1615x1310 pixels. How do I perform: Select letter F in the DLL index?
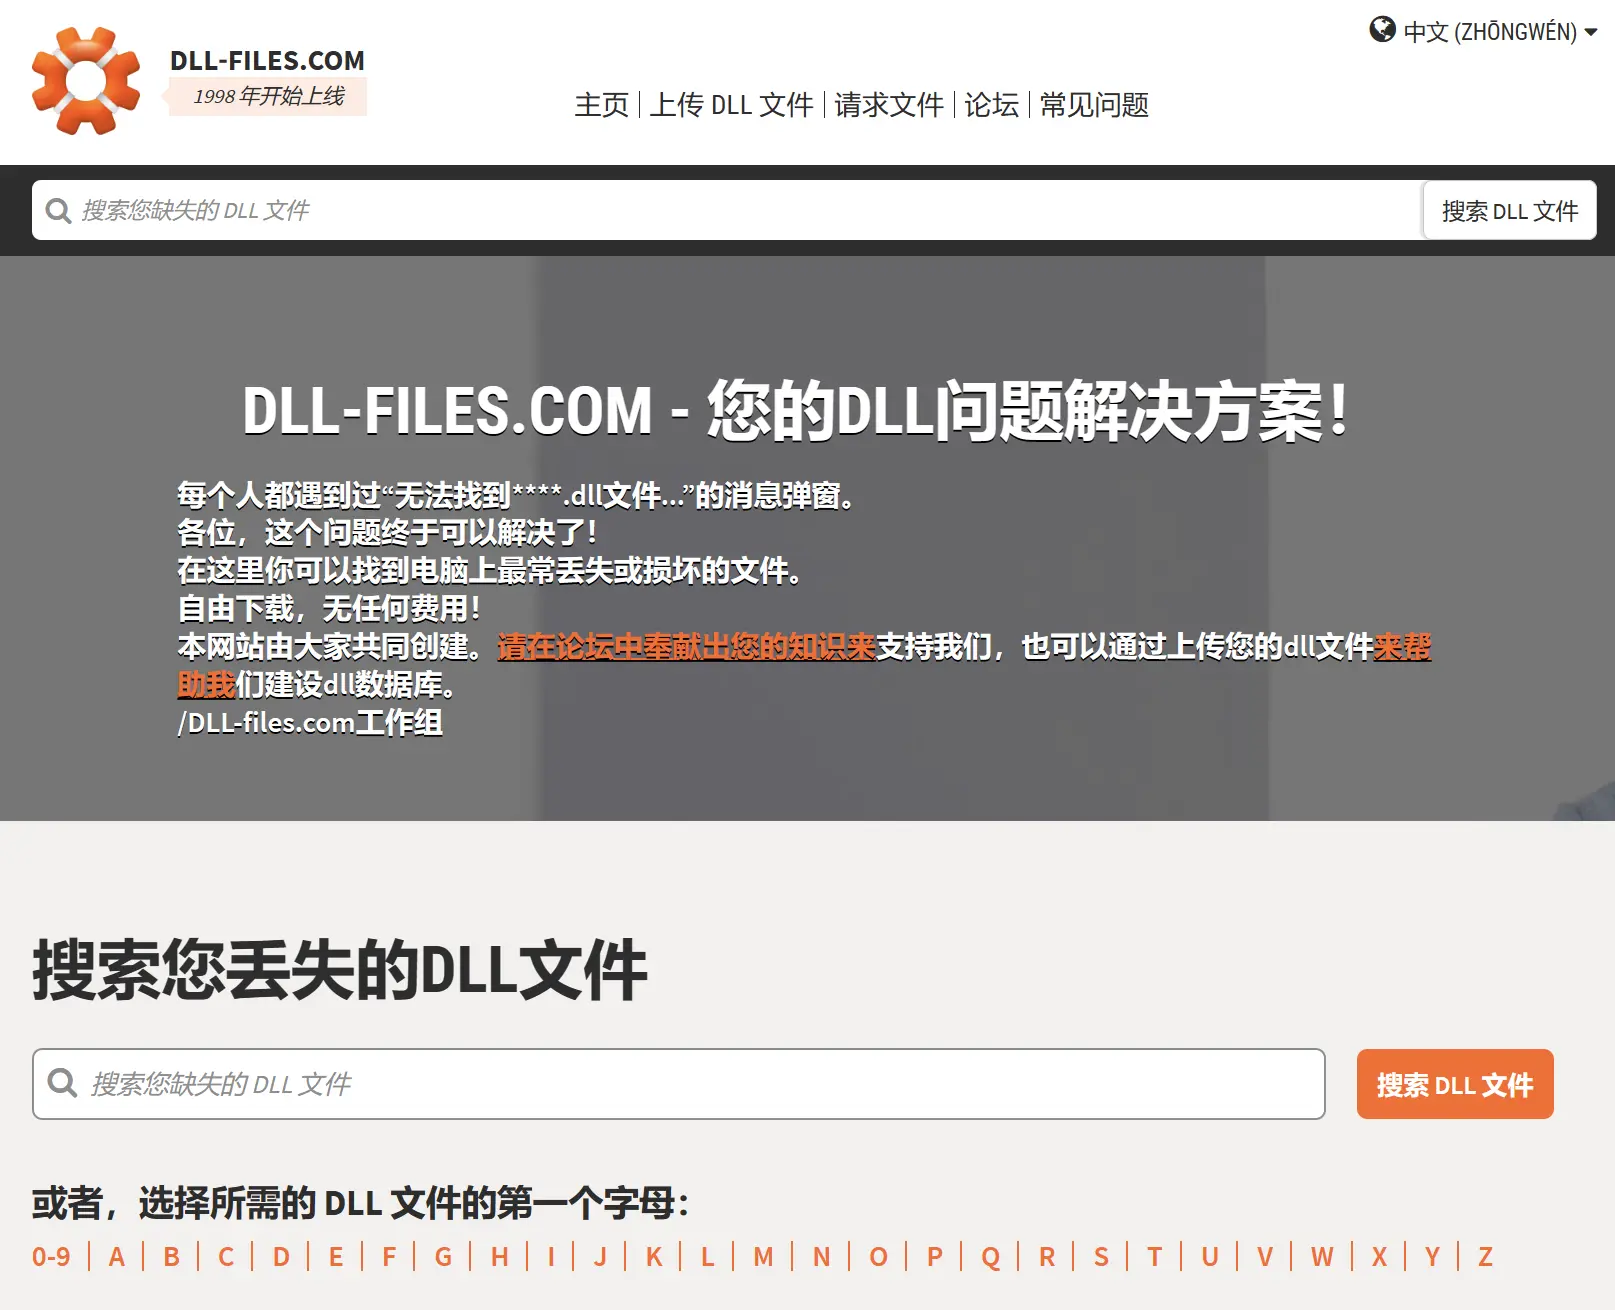point(389,1257)
